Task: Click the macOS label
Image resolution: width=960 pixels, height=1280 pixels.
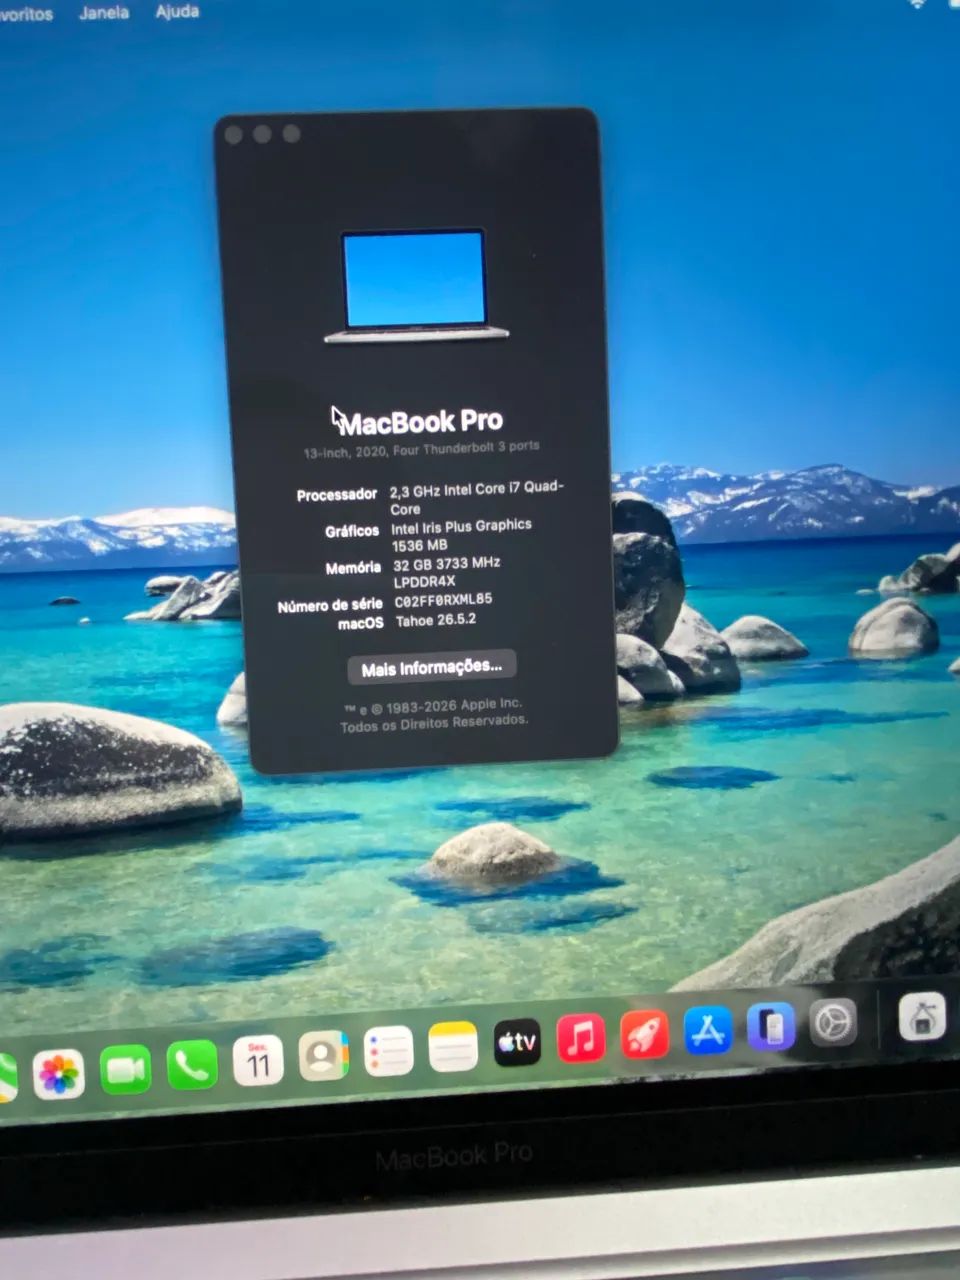Action: tap(361, 623)
